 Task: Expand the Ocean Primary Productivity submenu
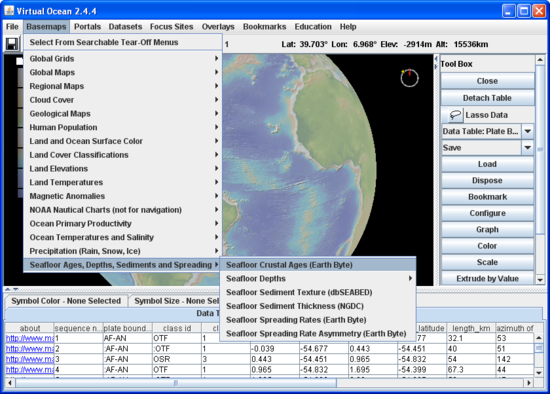point(122,223)
